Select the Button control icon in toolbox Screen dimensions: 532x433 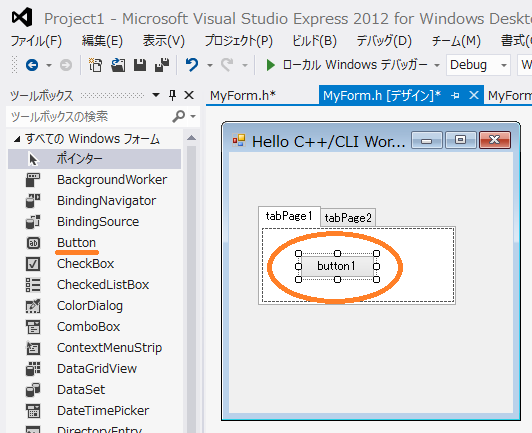click(x=33, y=243)
